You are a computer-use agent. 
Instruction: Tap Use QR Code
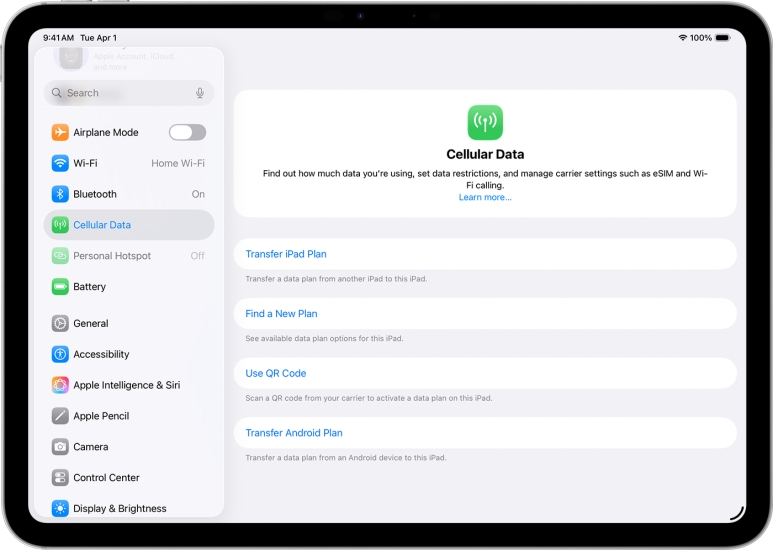point(485,373)
